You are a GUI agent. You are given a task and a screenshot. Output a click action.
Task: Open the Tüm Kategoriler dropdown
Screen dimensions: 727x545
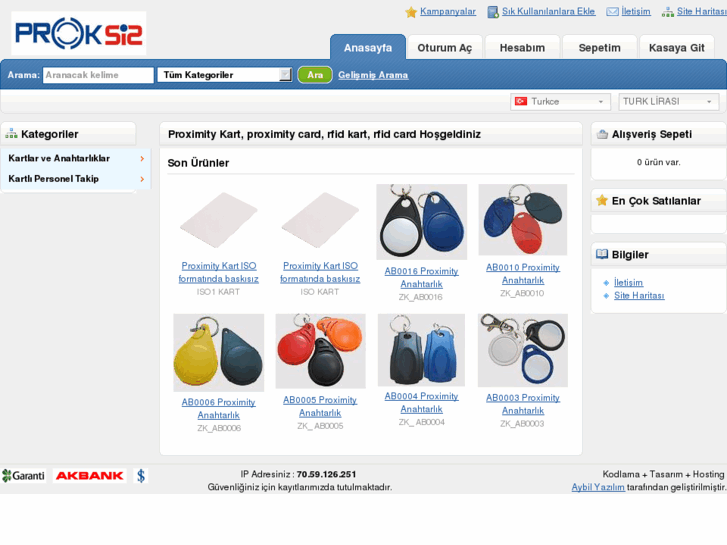pyautogui.click(x=224, y=75)
